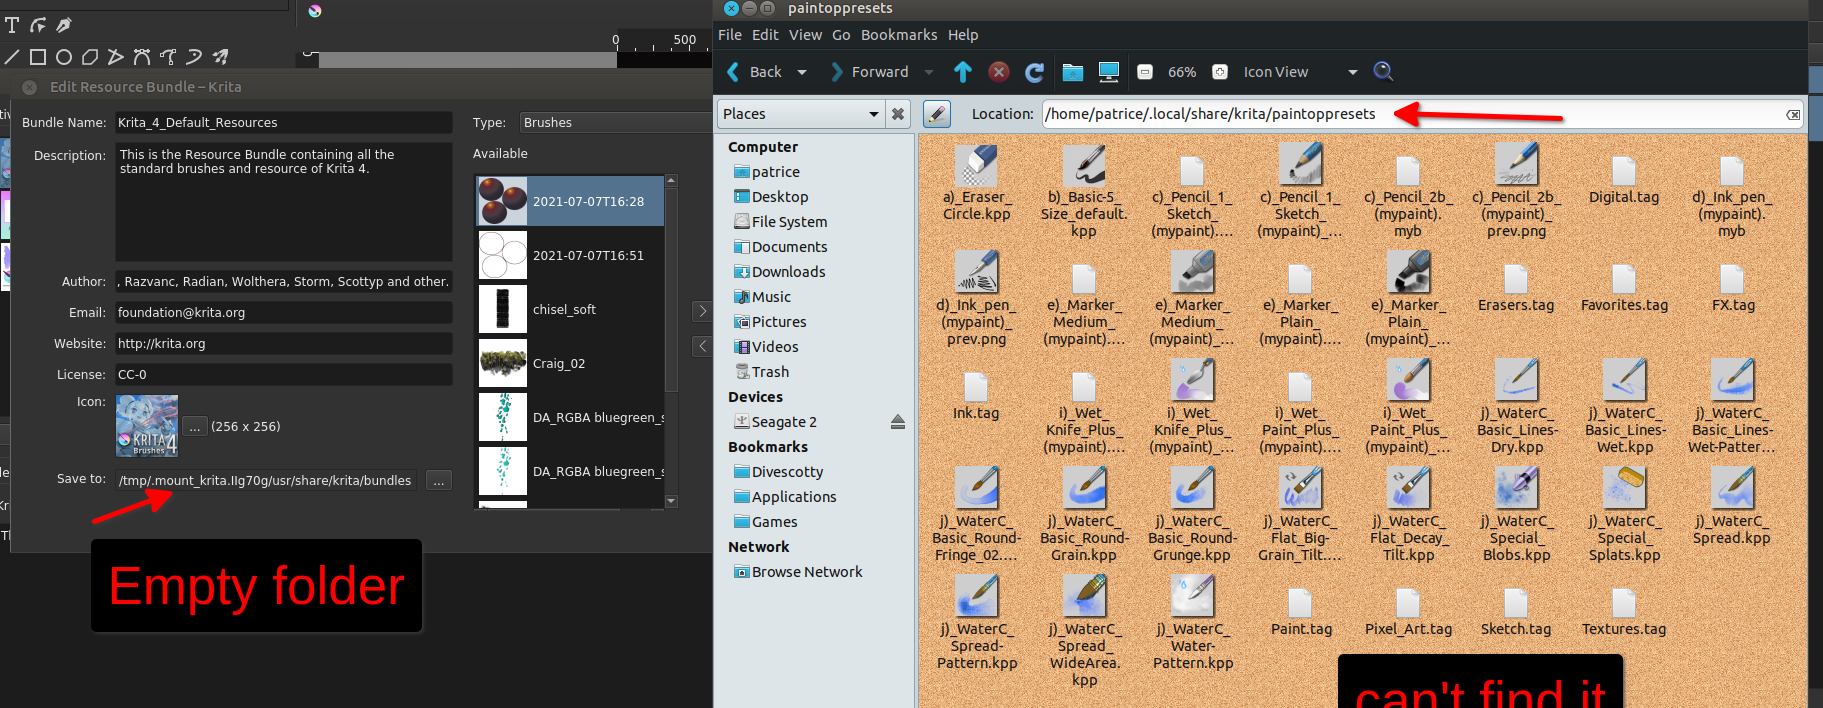Go up to the parent folder
Viewport: 1823px width, 708px height.
click(x=963, y=72)
